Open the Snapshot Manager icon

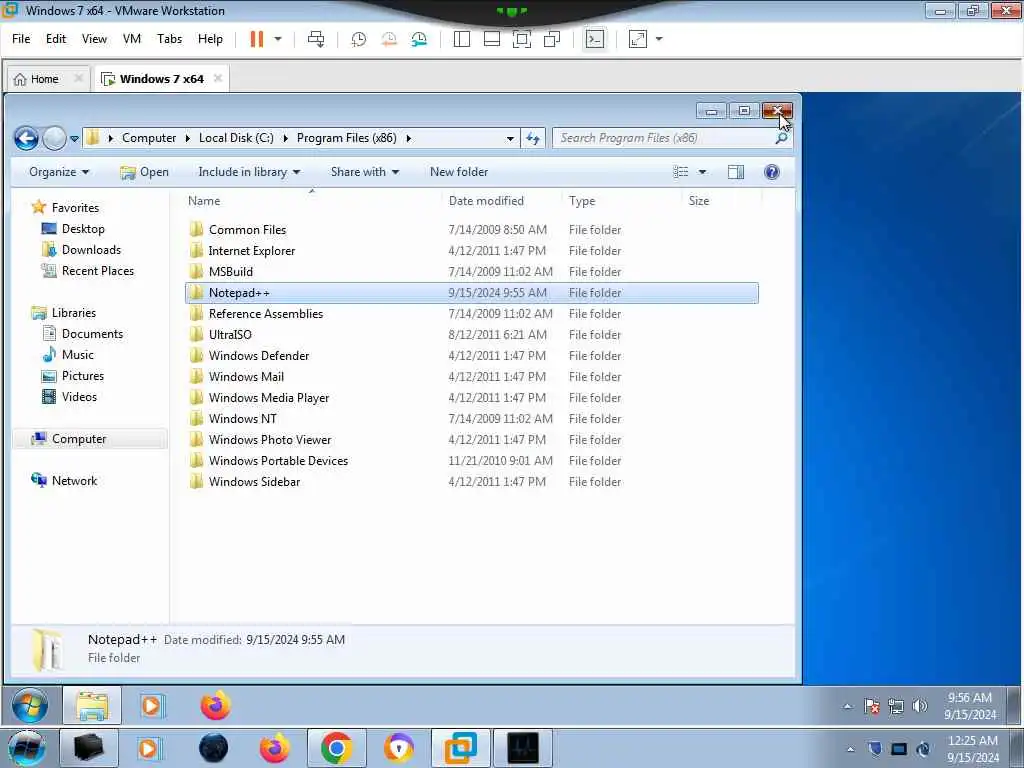coord(419,39)
